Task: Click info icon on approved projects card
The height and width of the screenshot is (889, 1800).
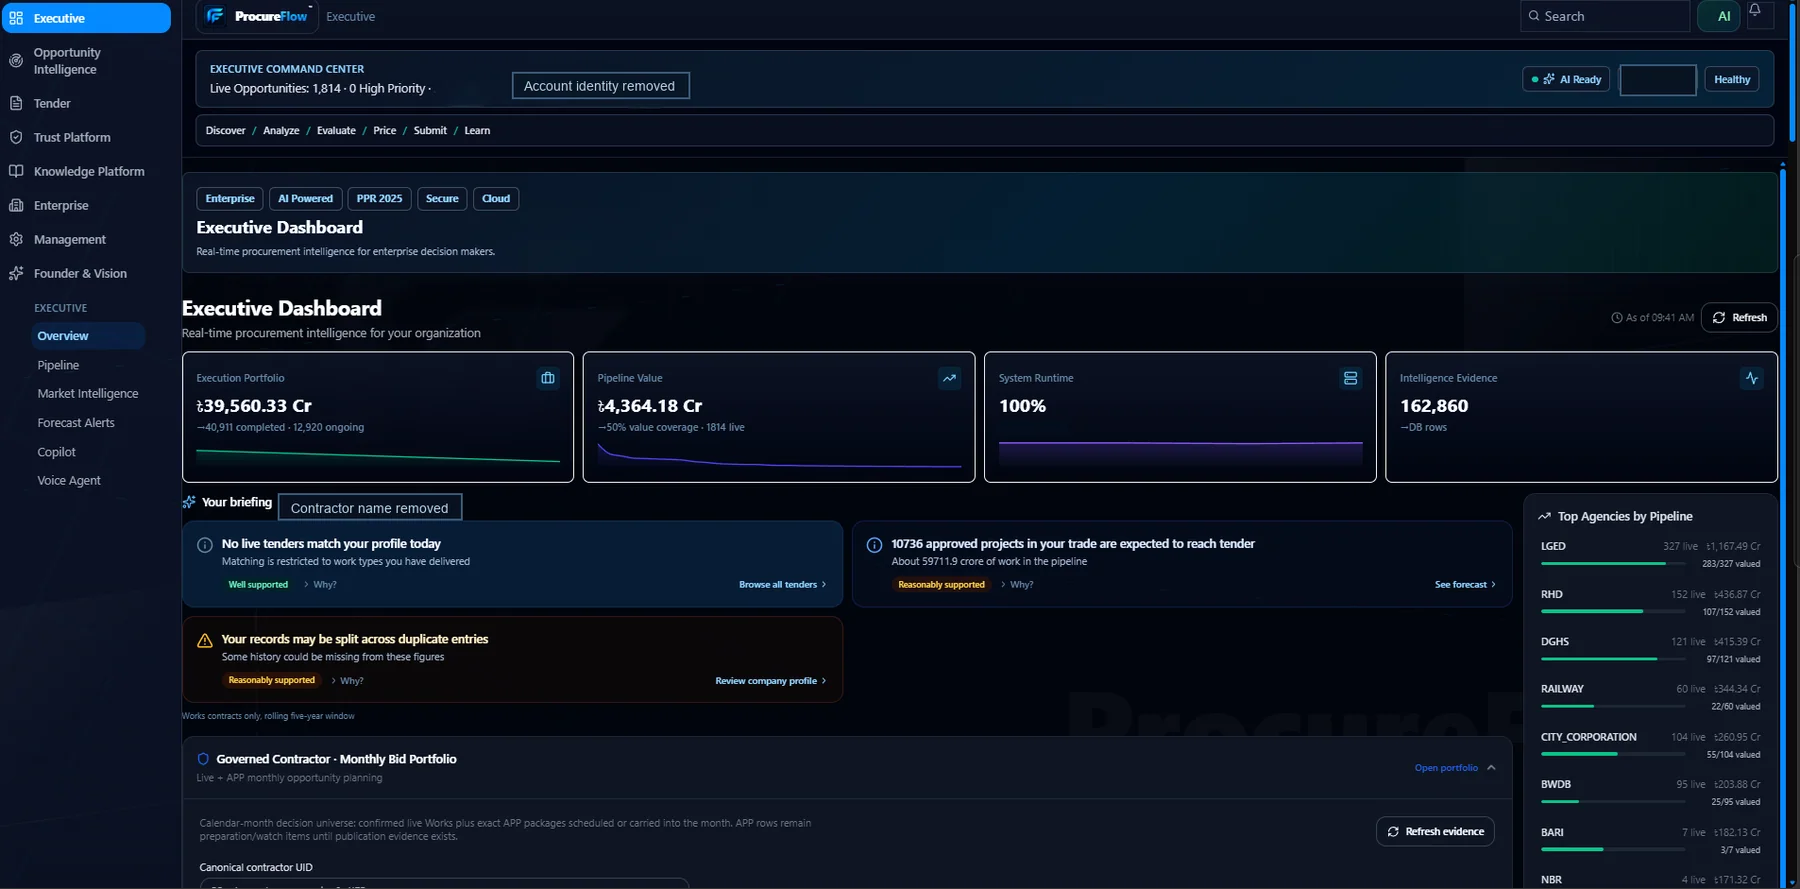Action: pos(874,545)
